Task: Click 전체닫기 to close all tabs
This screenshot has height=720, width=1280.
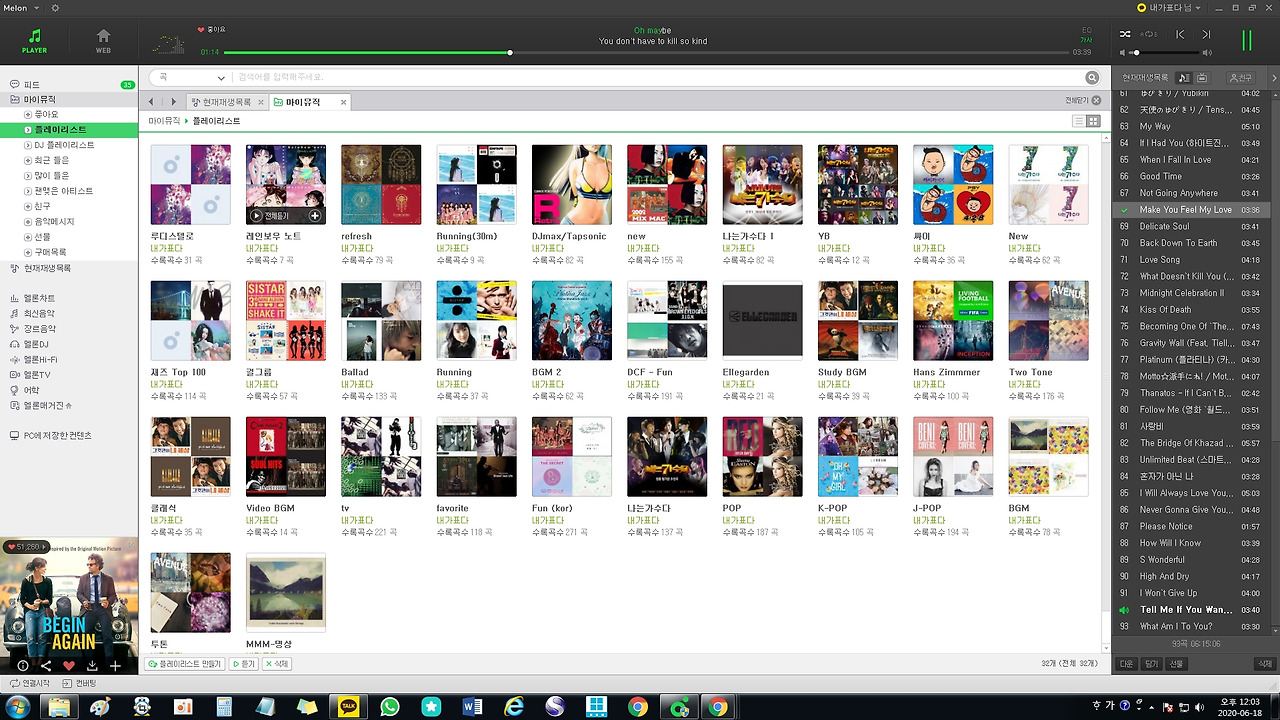Action: 1082,100
